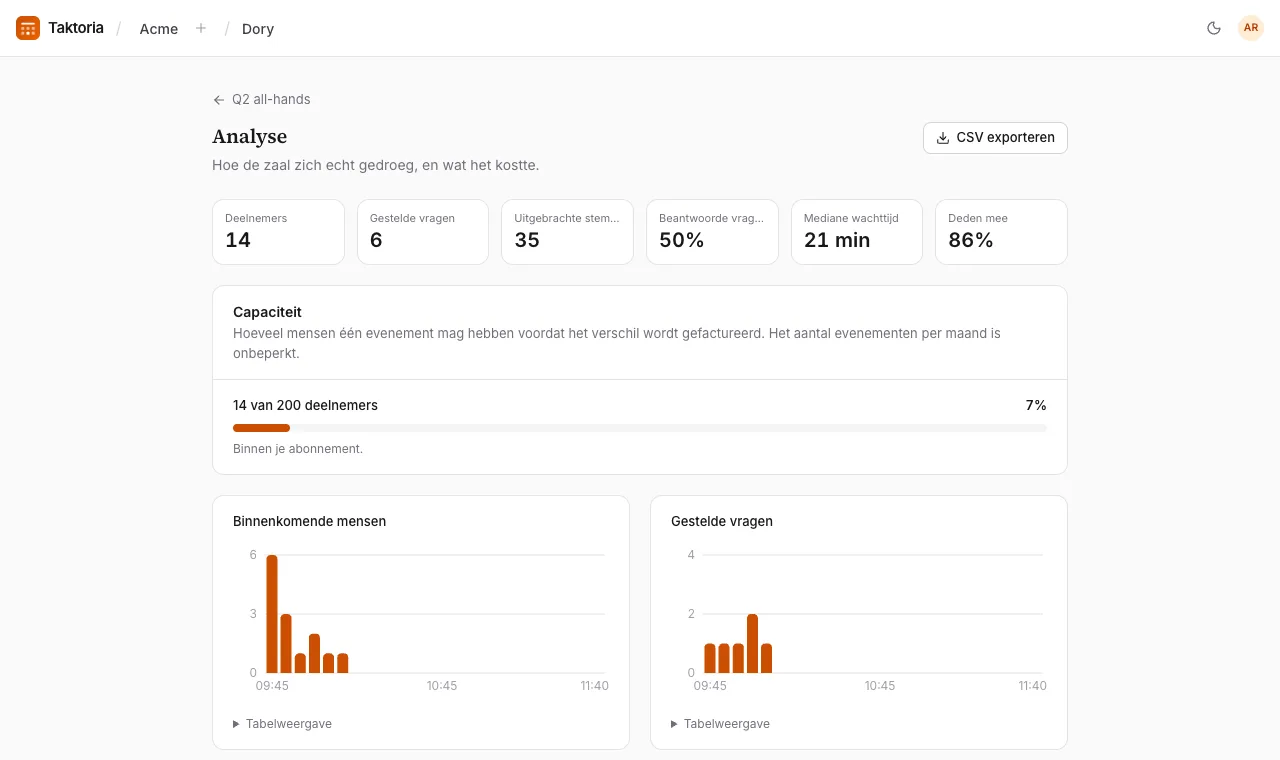Open the Acme workspace breadcrumb
The width and height of the screenshot is (1280, 760).
(x=159, y=29)
